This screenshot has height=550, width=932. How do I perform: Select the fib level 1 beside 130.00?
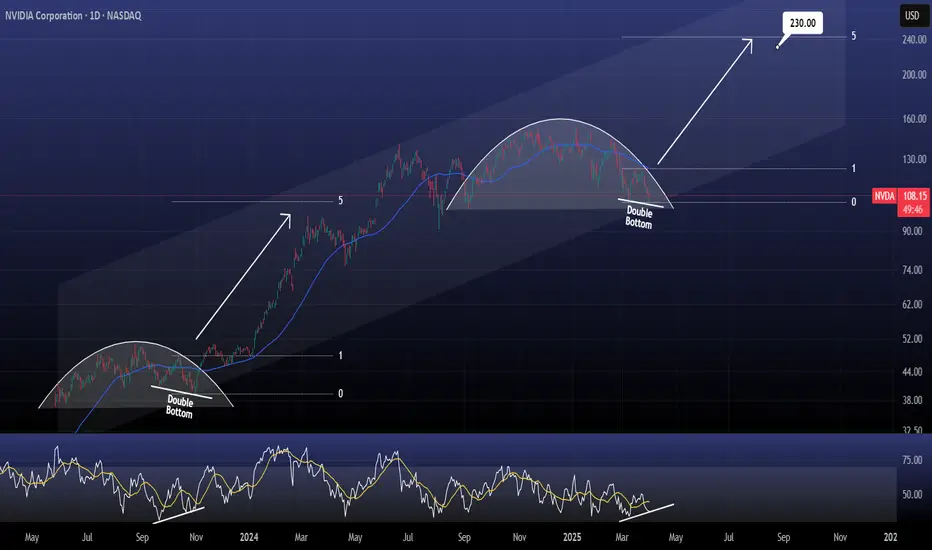coord(854,169)
